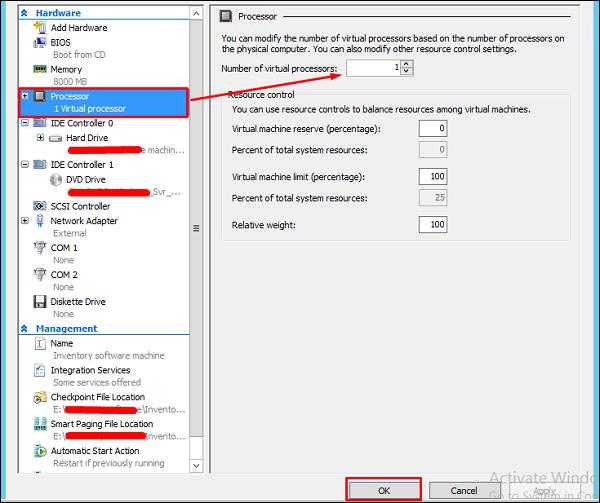The image size is (600, 503).
Task: Click 'External' under Network Adapter
Action: click(x=70, y=233)
